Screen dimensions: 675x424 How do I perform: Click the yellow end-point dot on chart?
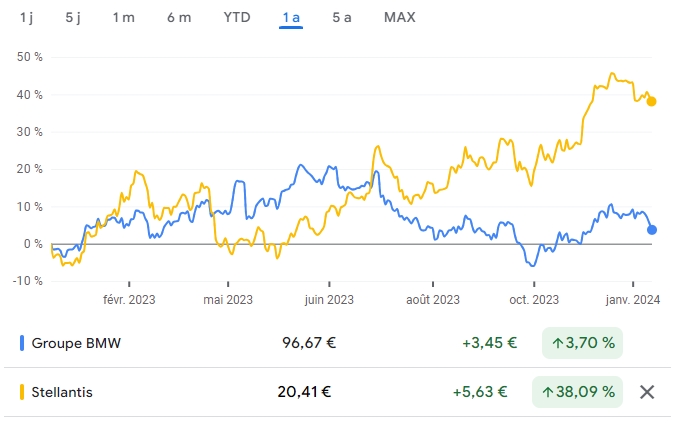click(652, 101)
